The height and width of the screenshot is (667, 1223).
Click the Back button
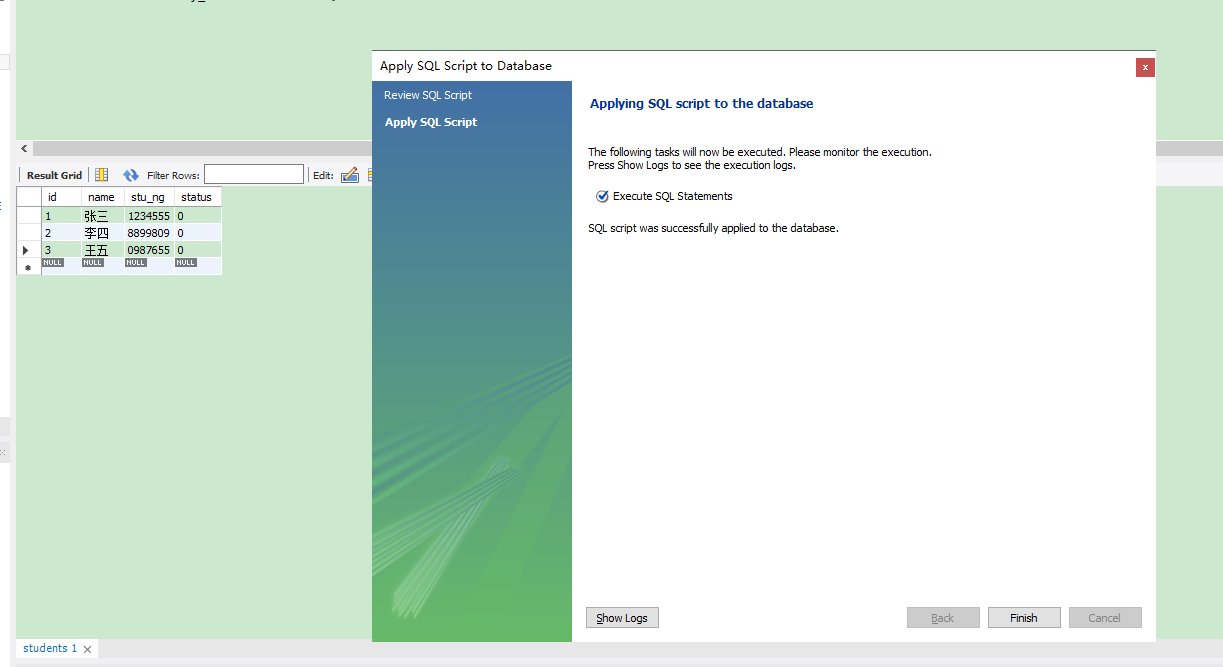(x=943, y=618)
